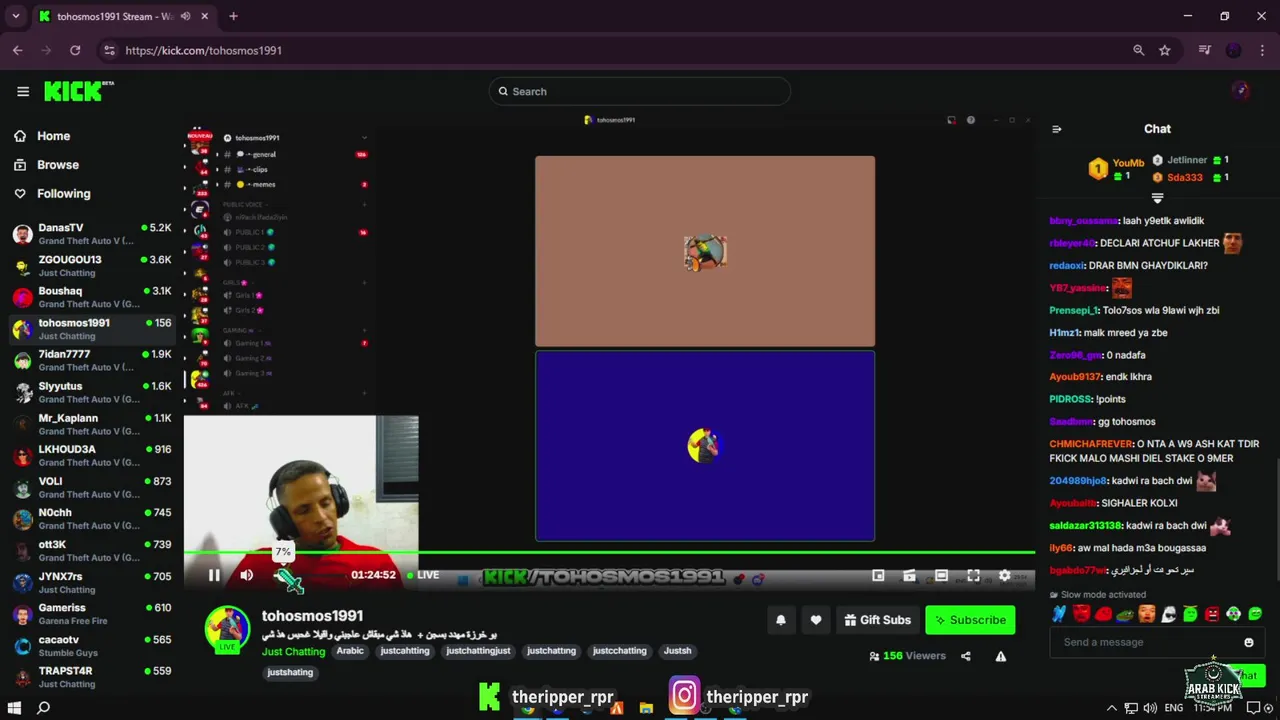Collapse the chat panel
Viewport: 1280px width, 720px height.
[x=1057, y=129]
